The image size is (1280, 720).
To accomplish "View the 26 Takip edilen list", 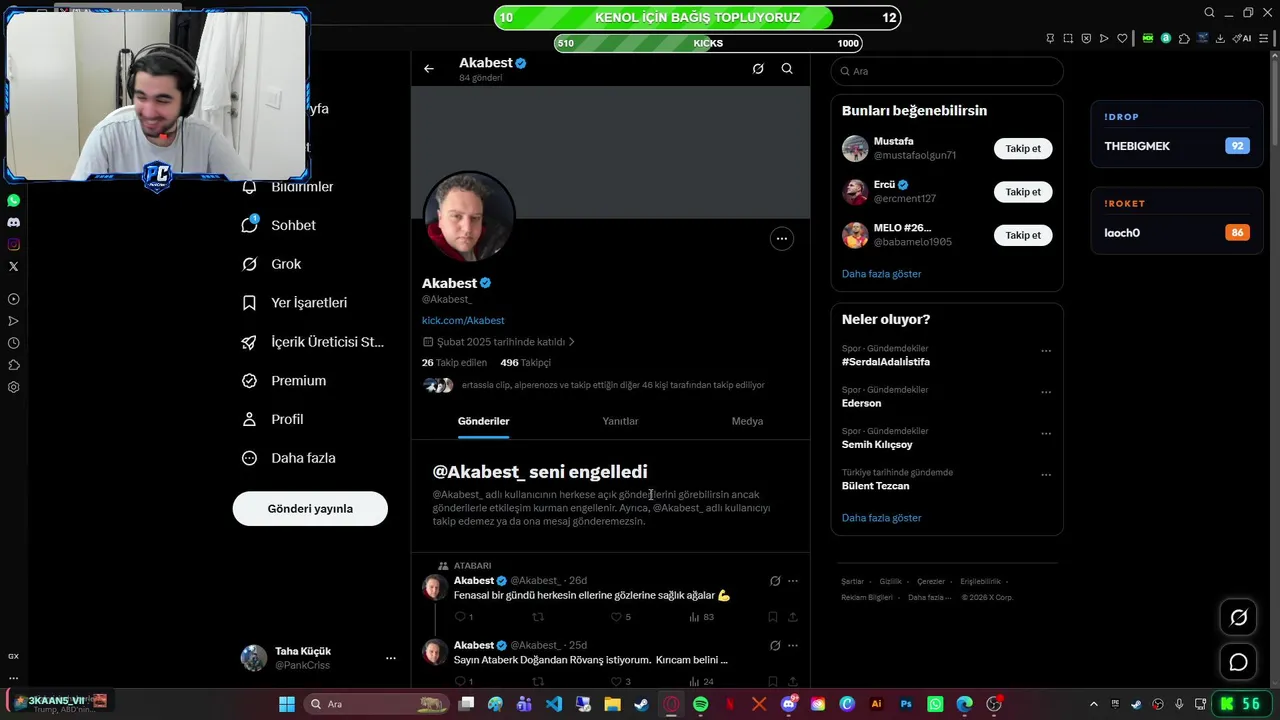I will 454,363.
